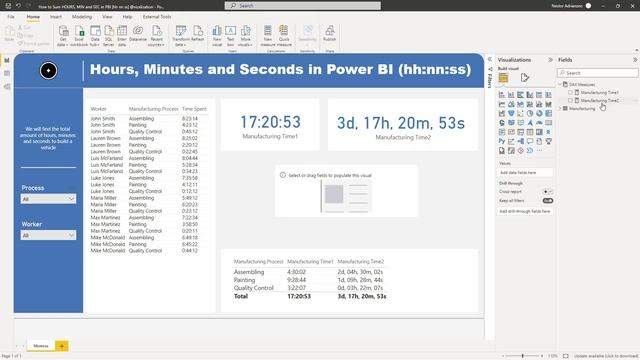
Task: Click the Fields pane search box
Action: [598, 73]
